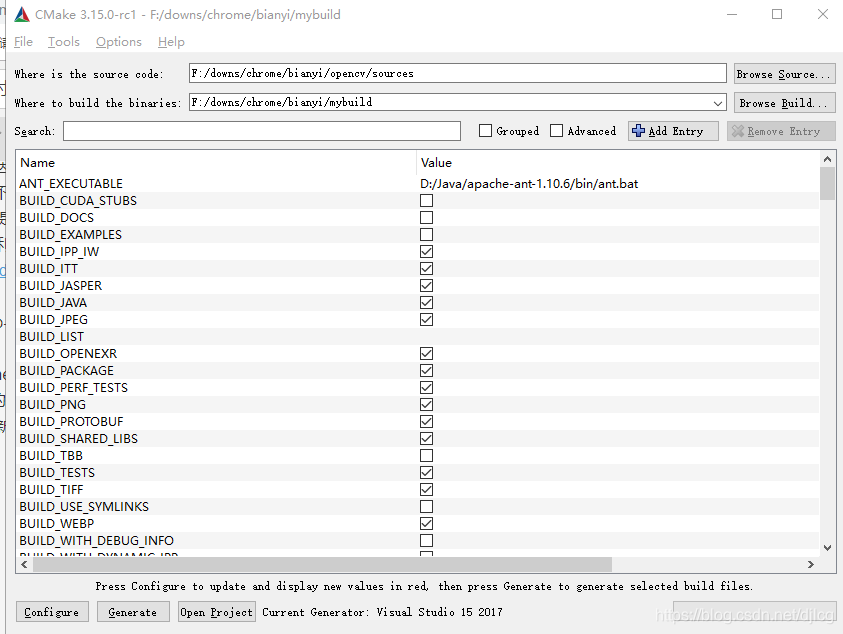843x634 pixels.
Task: Open the File menu
Action: pos(23,42)
